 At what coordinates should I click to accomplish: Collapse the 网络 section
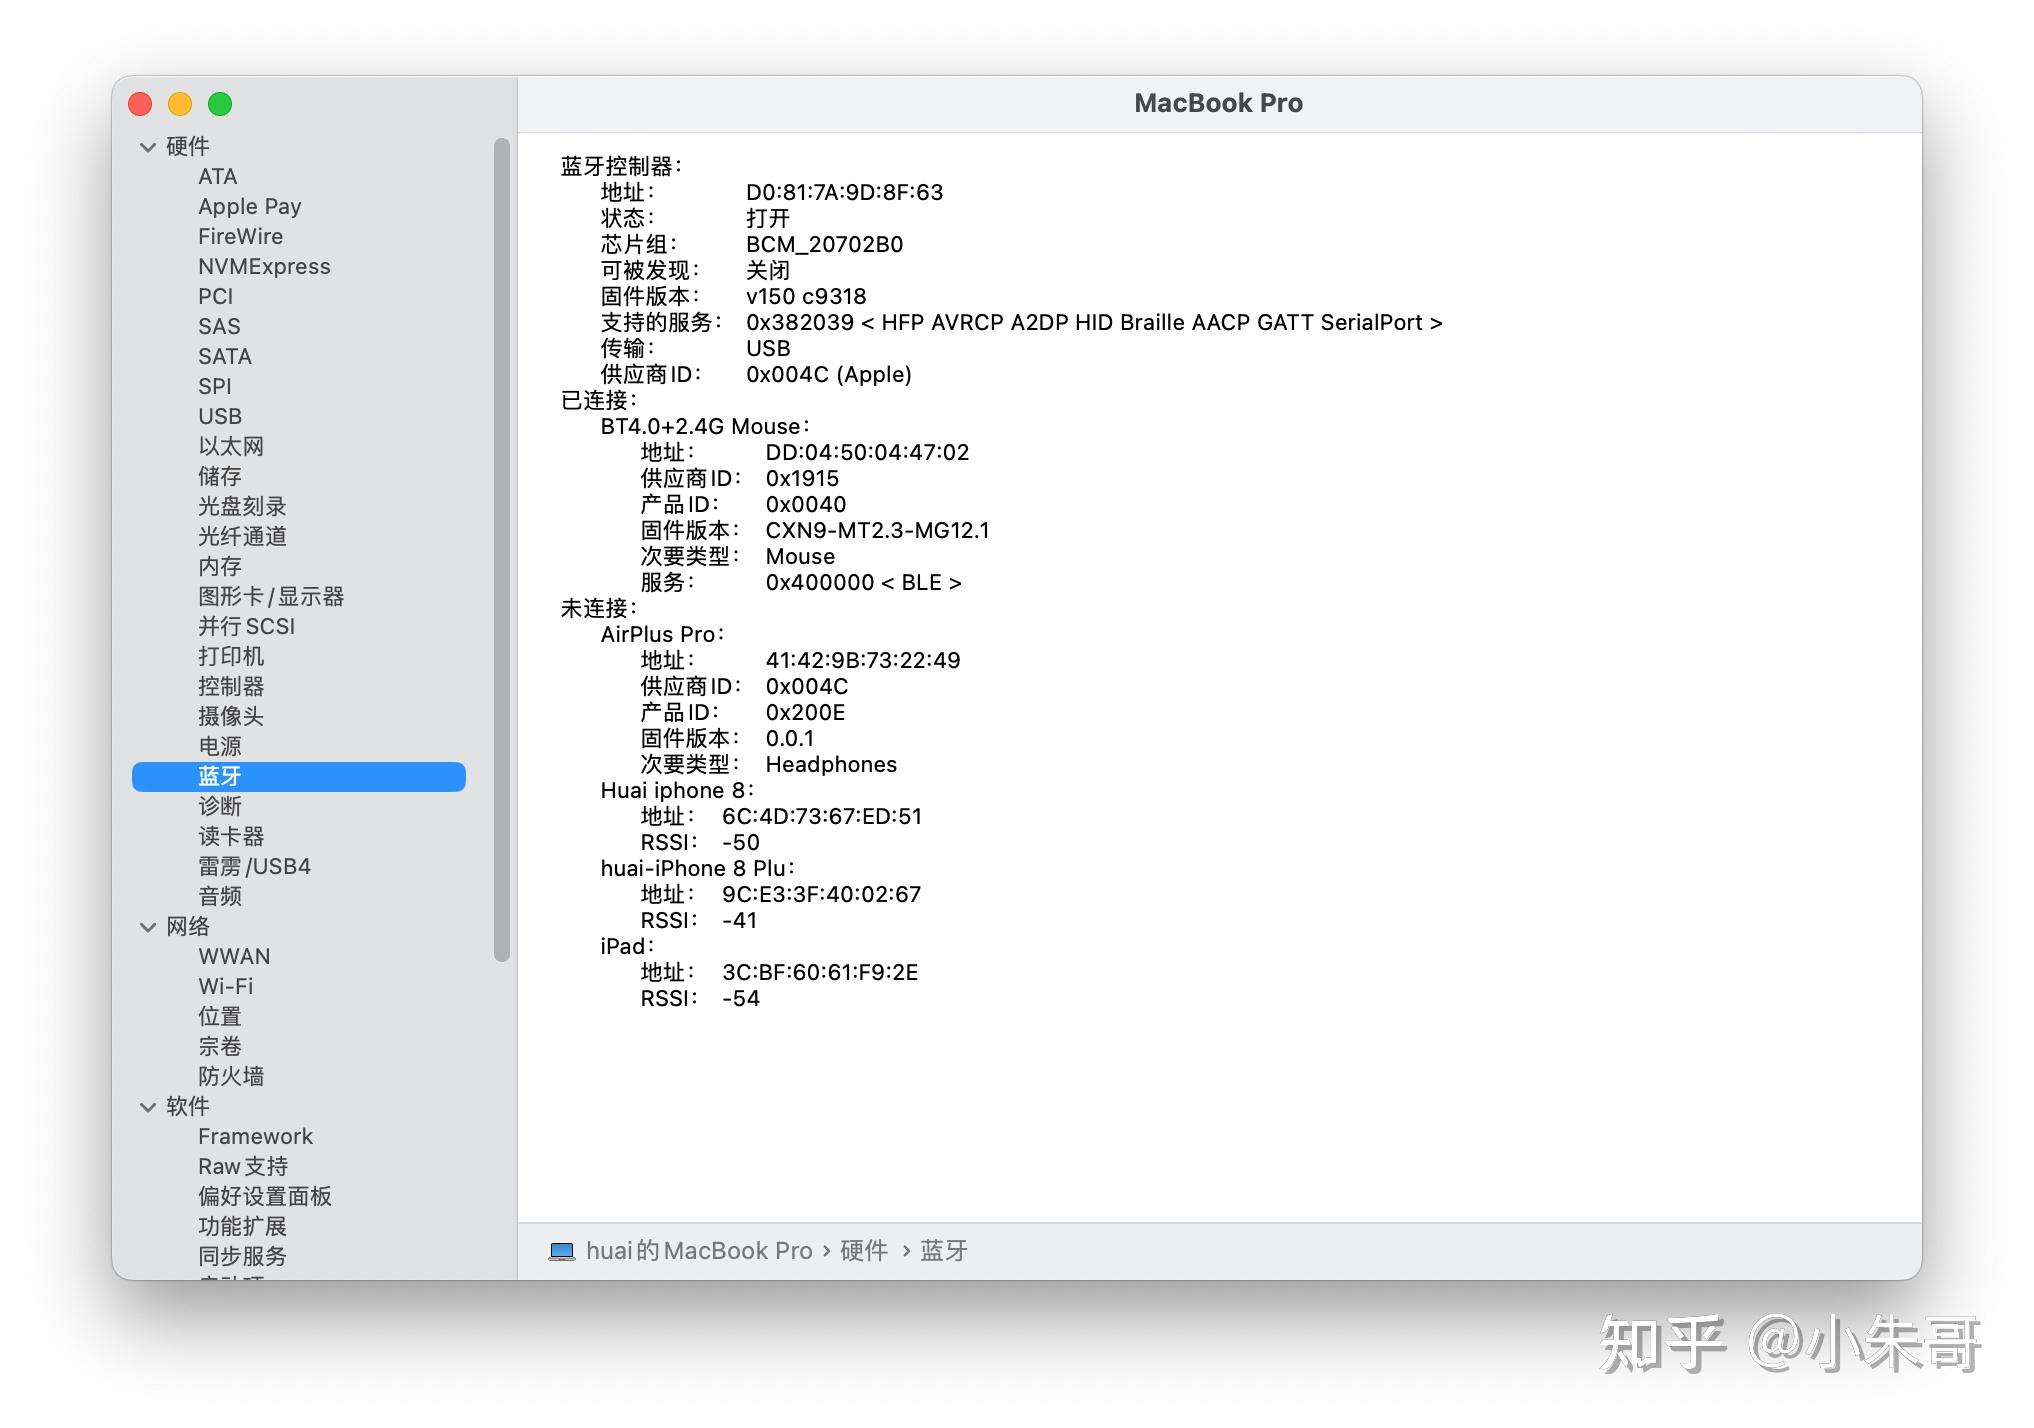[147, 927]
